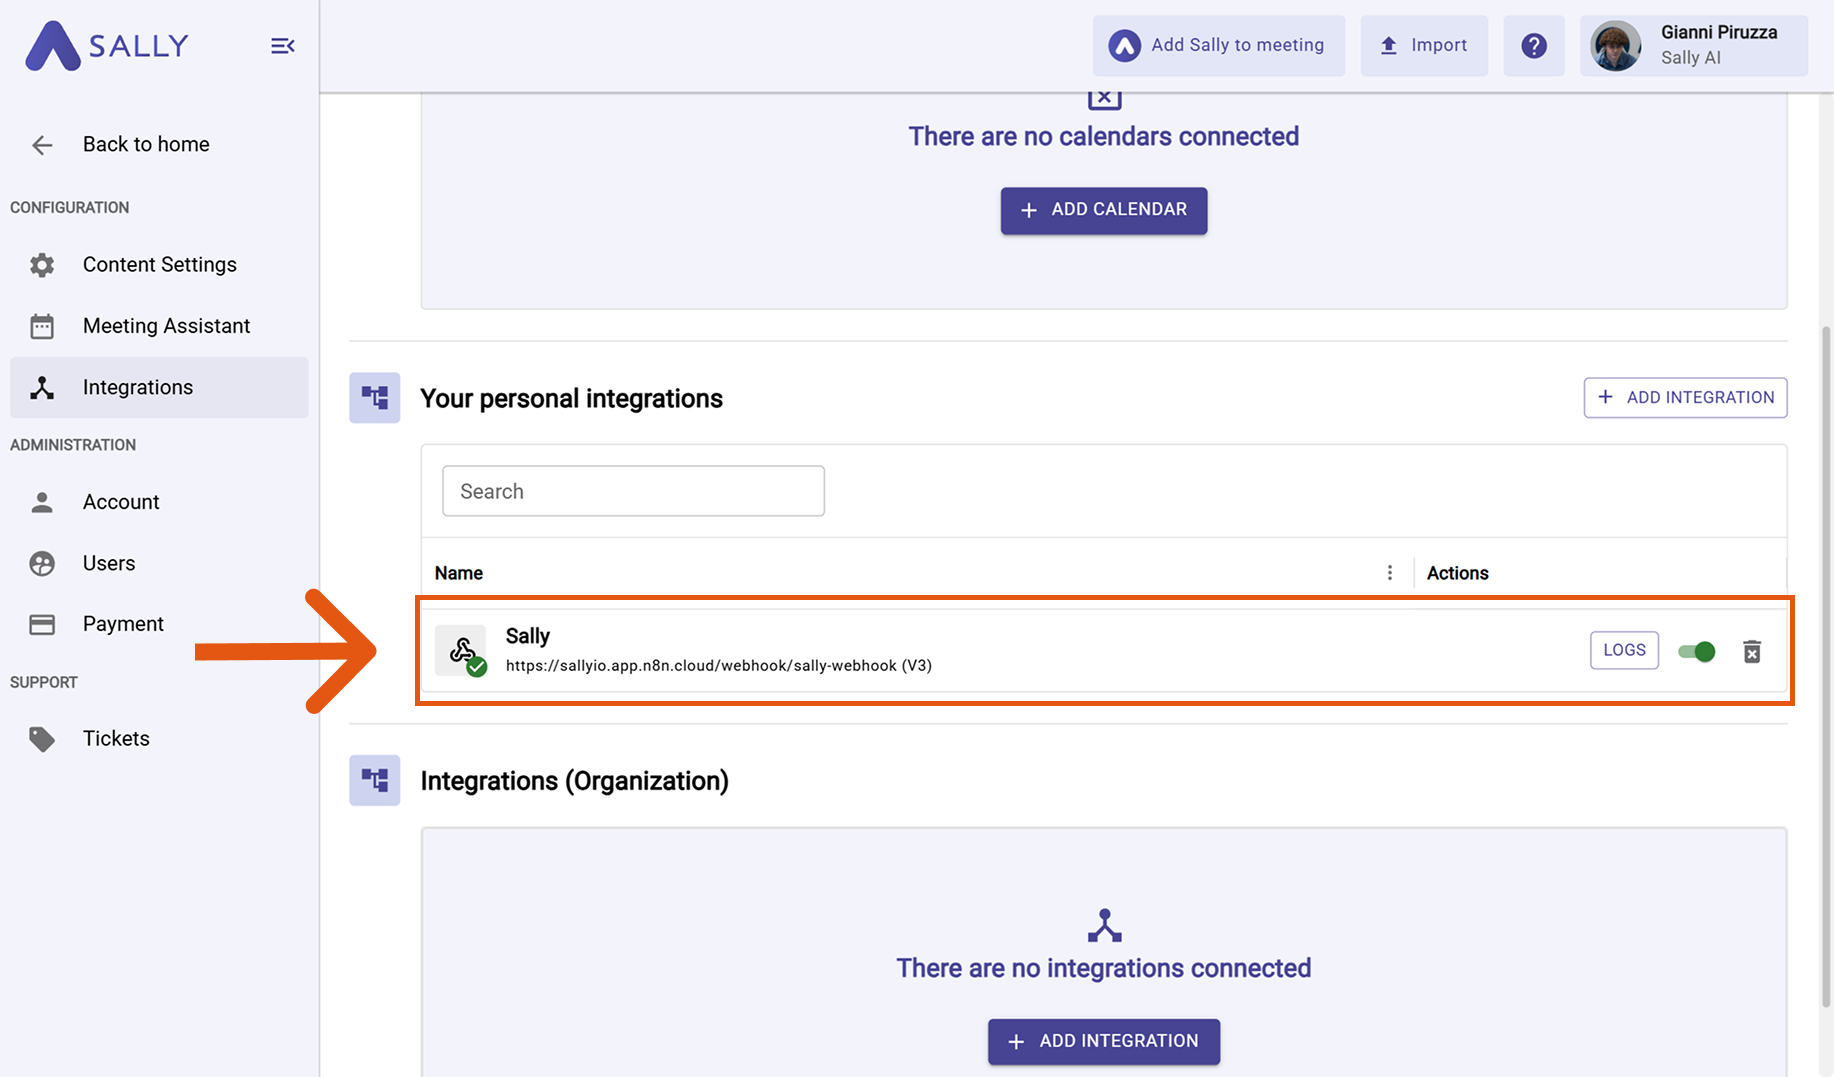Open Account administration page

point(159,502)
